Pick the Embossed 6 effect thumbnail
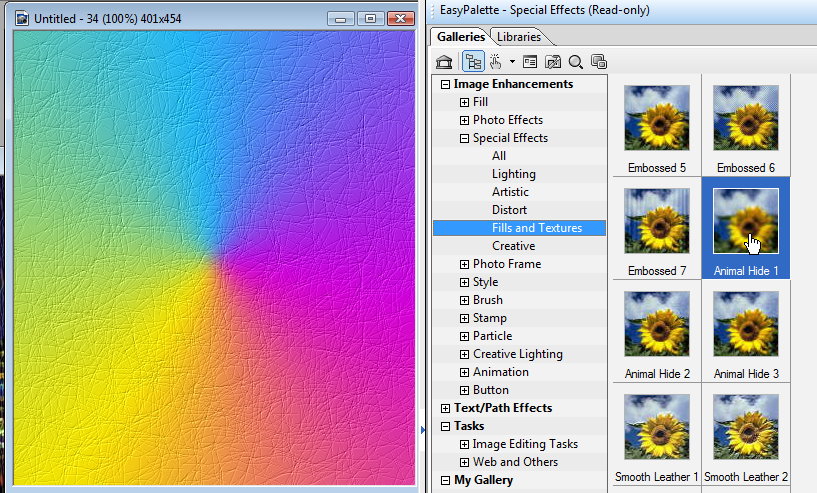The width and height of the screenshot is (817, 493). point(746,118)
